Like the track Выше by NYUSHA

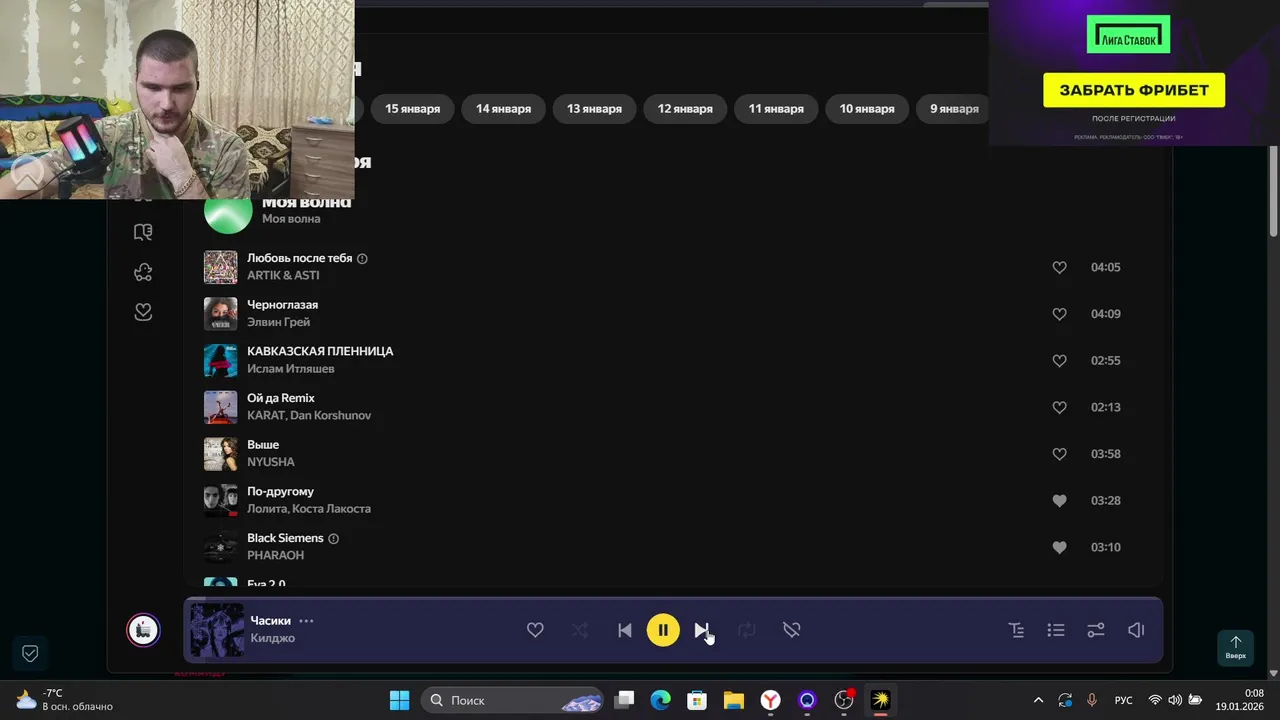(x=1060, y=454)
